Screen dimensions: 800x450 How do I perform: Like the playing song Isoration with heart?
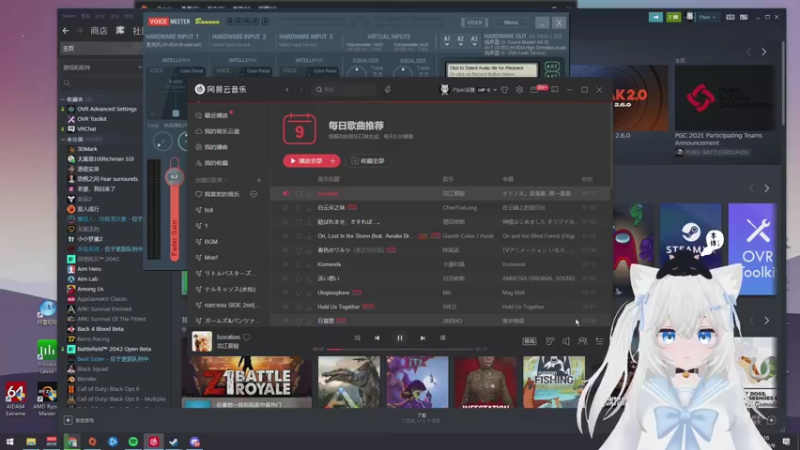click(x=247, y=337)
